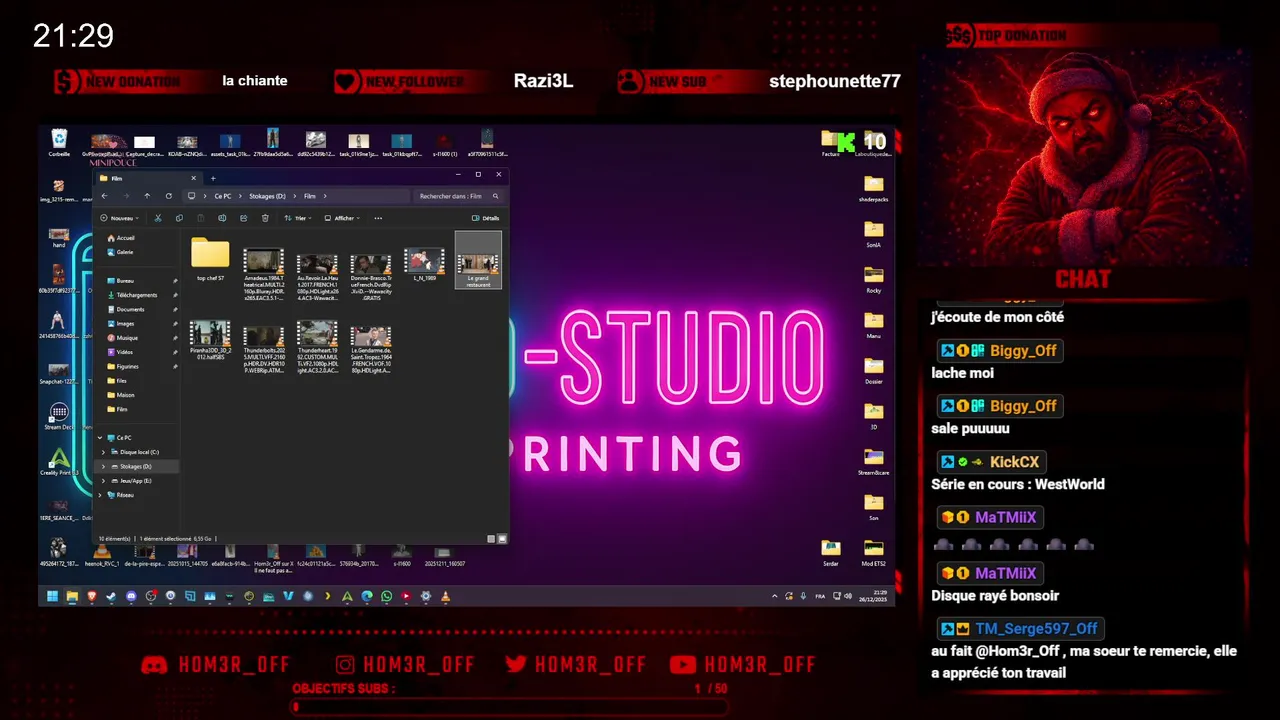Expand the Réseau node

pyautogui.click(x=101, y=495)
